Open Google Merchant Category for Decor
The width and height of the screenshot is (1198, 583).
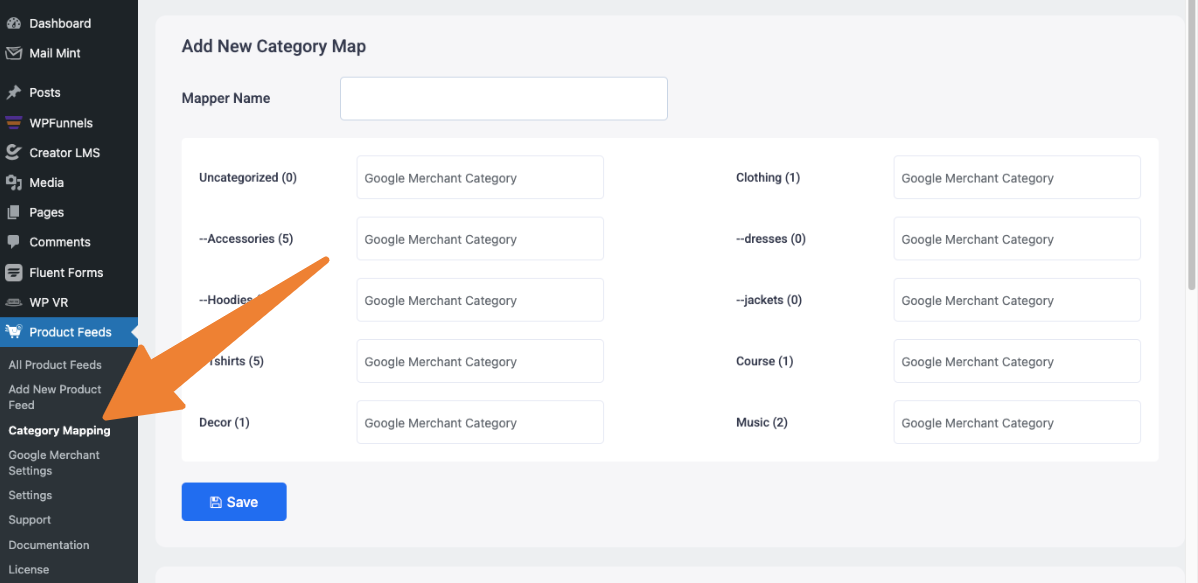tap(480, 423)
